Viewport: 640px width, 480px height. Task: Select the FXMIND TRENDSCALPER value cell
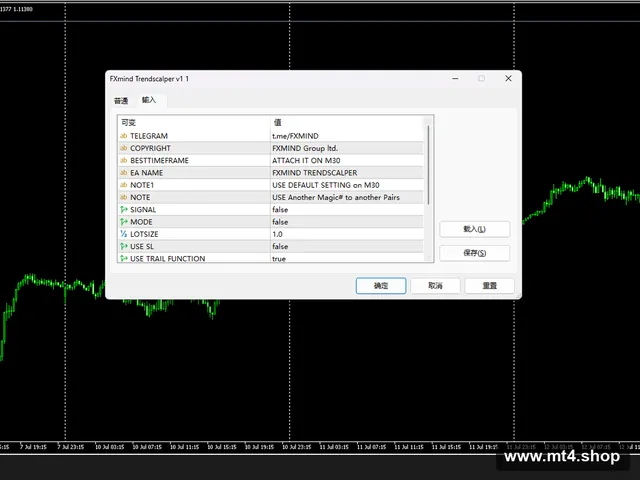point(347,173)
